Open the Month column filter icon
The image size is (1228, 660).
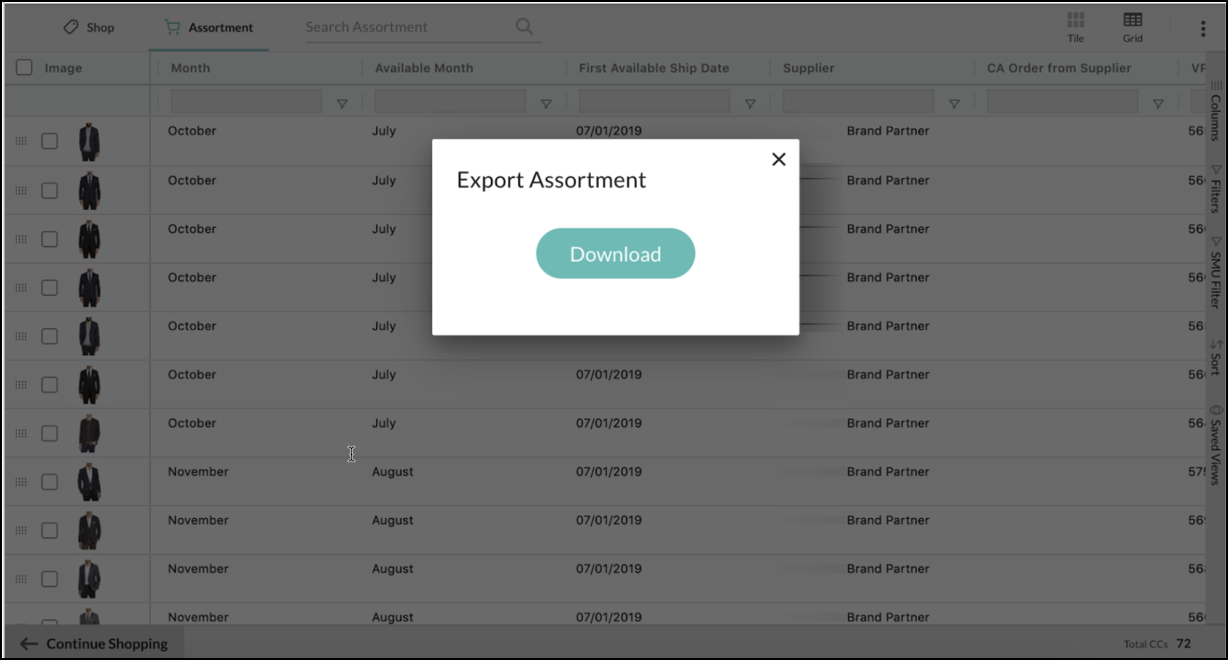[342, 103]
